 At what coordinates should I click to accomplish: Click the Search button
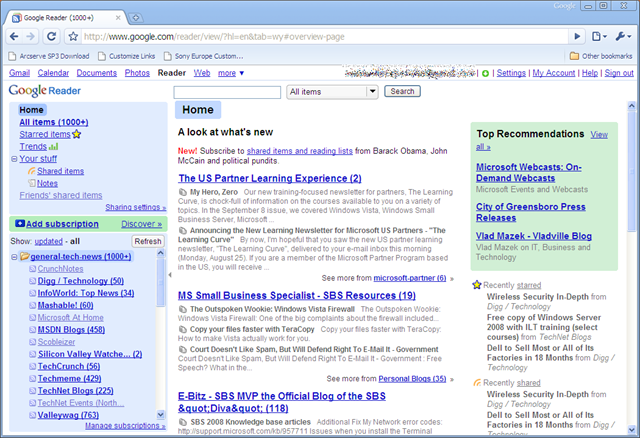point(402,91)
